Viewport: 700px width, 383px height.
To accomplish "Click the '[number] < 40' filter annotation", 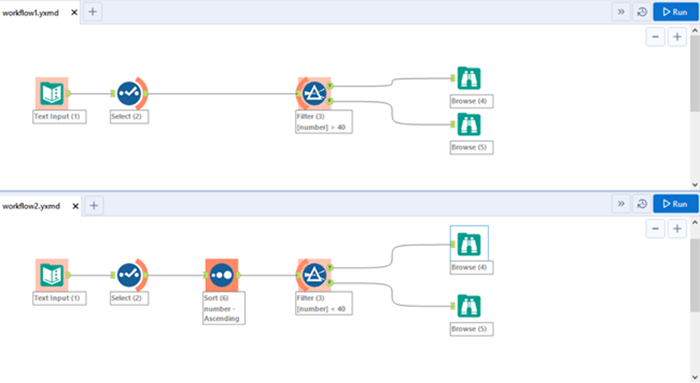I will 321,309.
